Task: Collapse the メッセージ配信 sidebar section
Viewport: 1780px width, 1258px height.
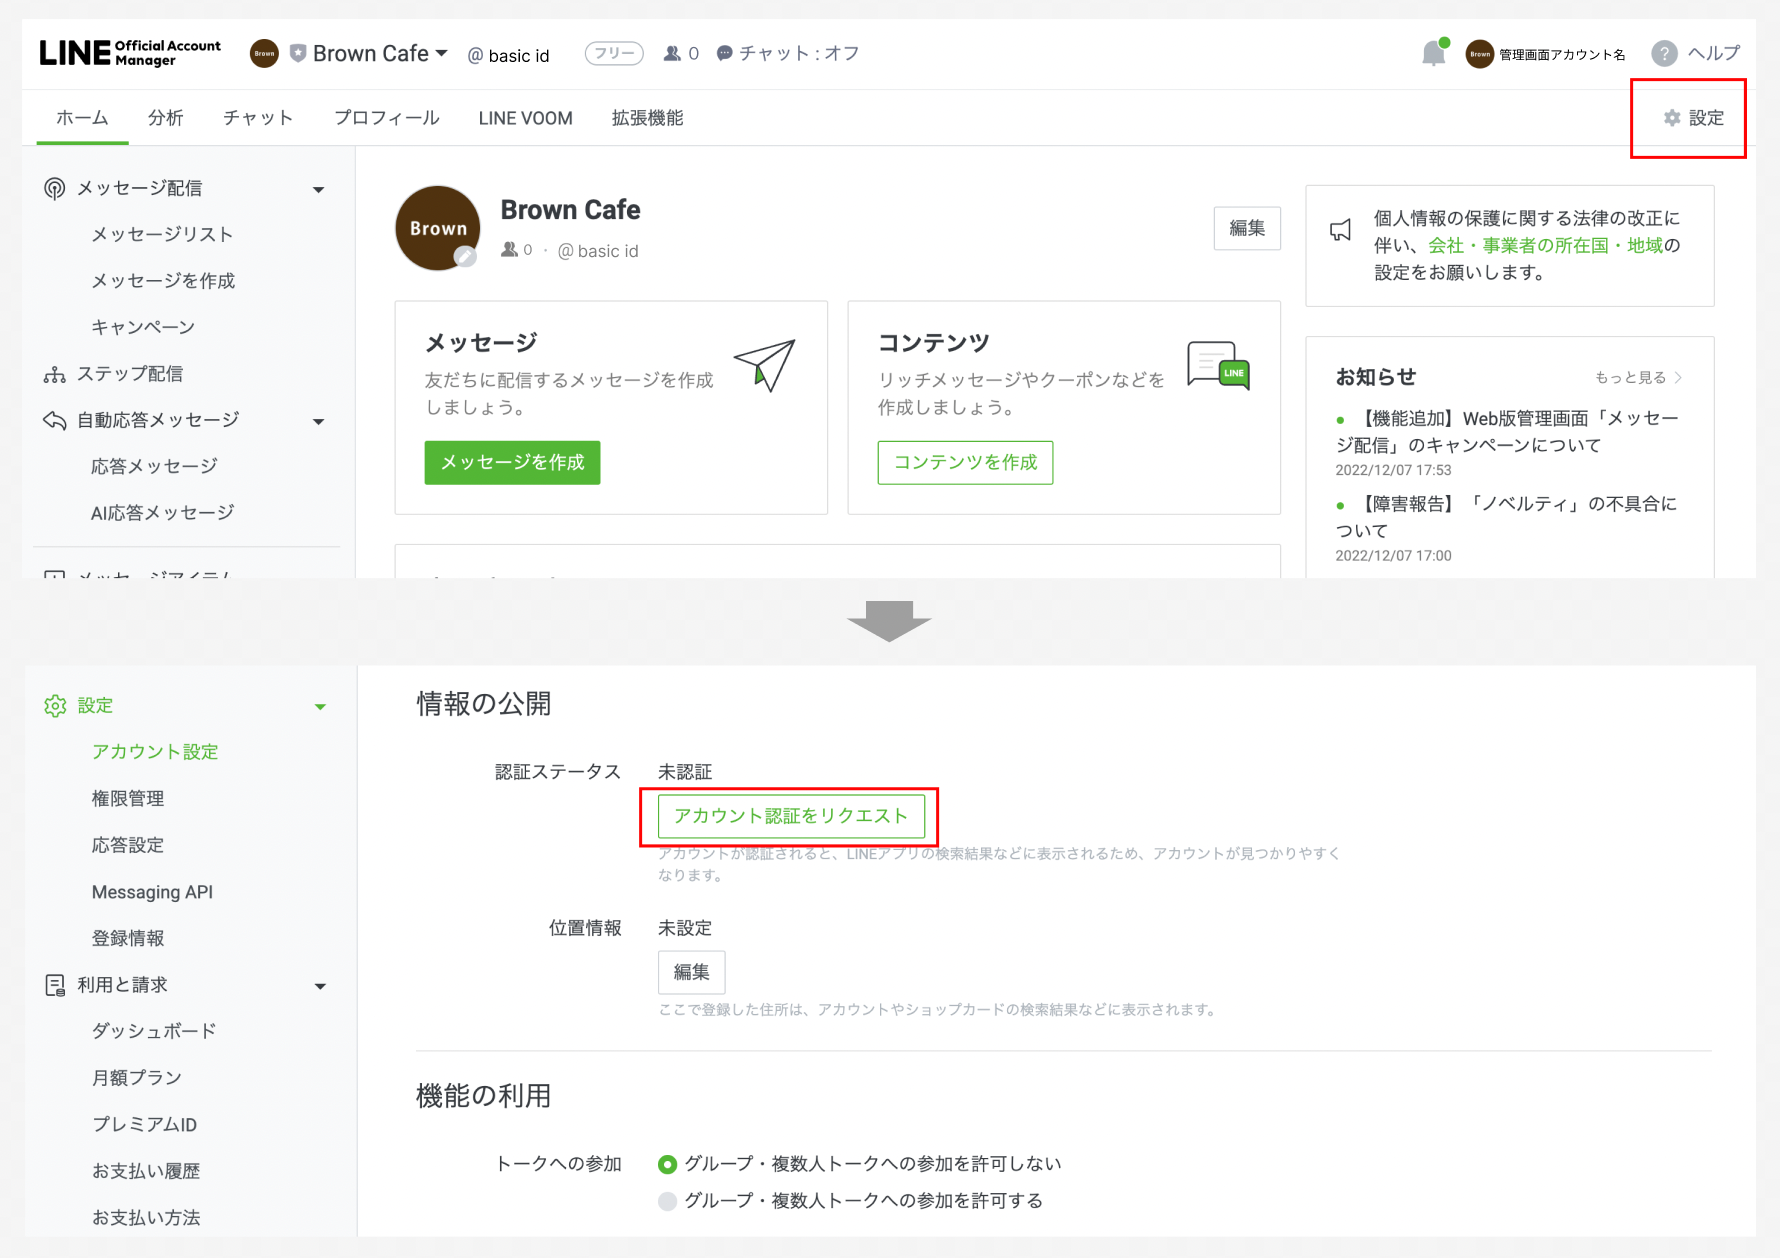Action: (319, 189)
